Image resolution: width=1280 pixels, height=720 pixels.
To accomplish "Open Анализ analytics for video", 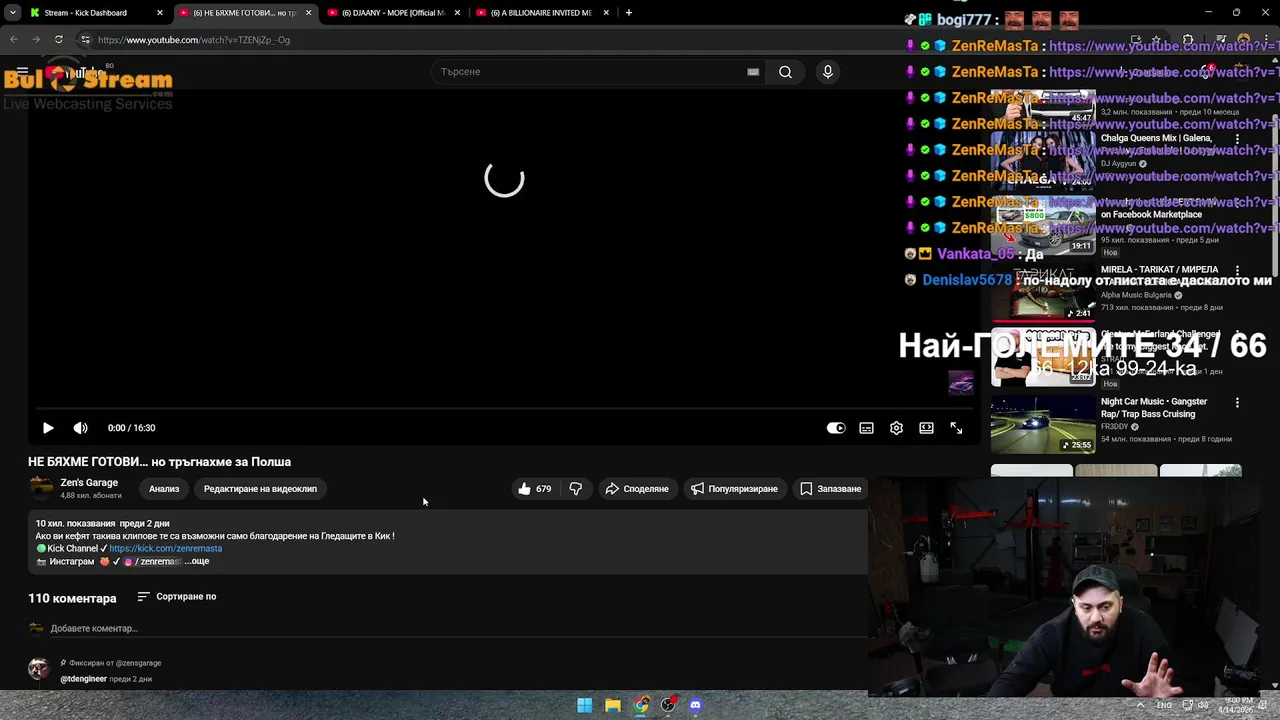I will click(164, 489).
